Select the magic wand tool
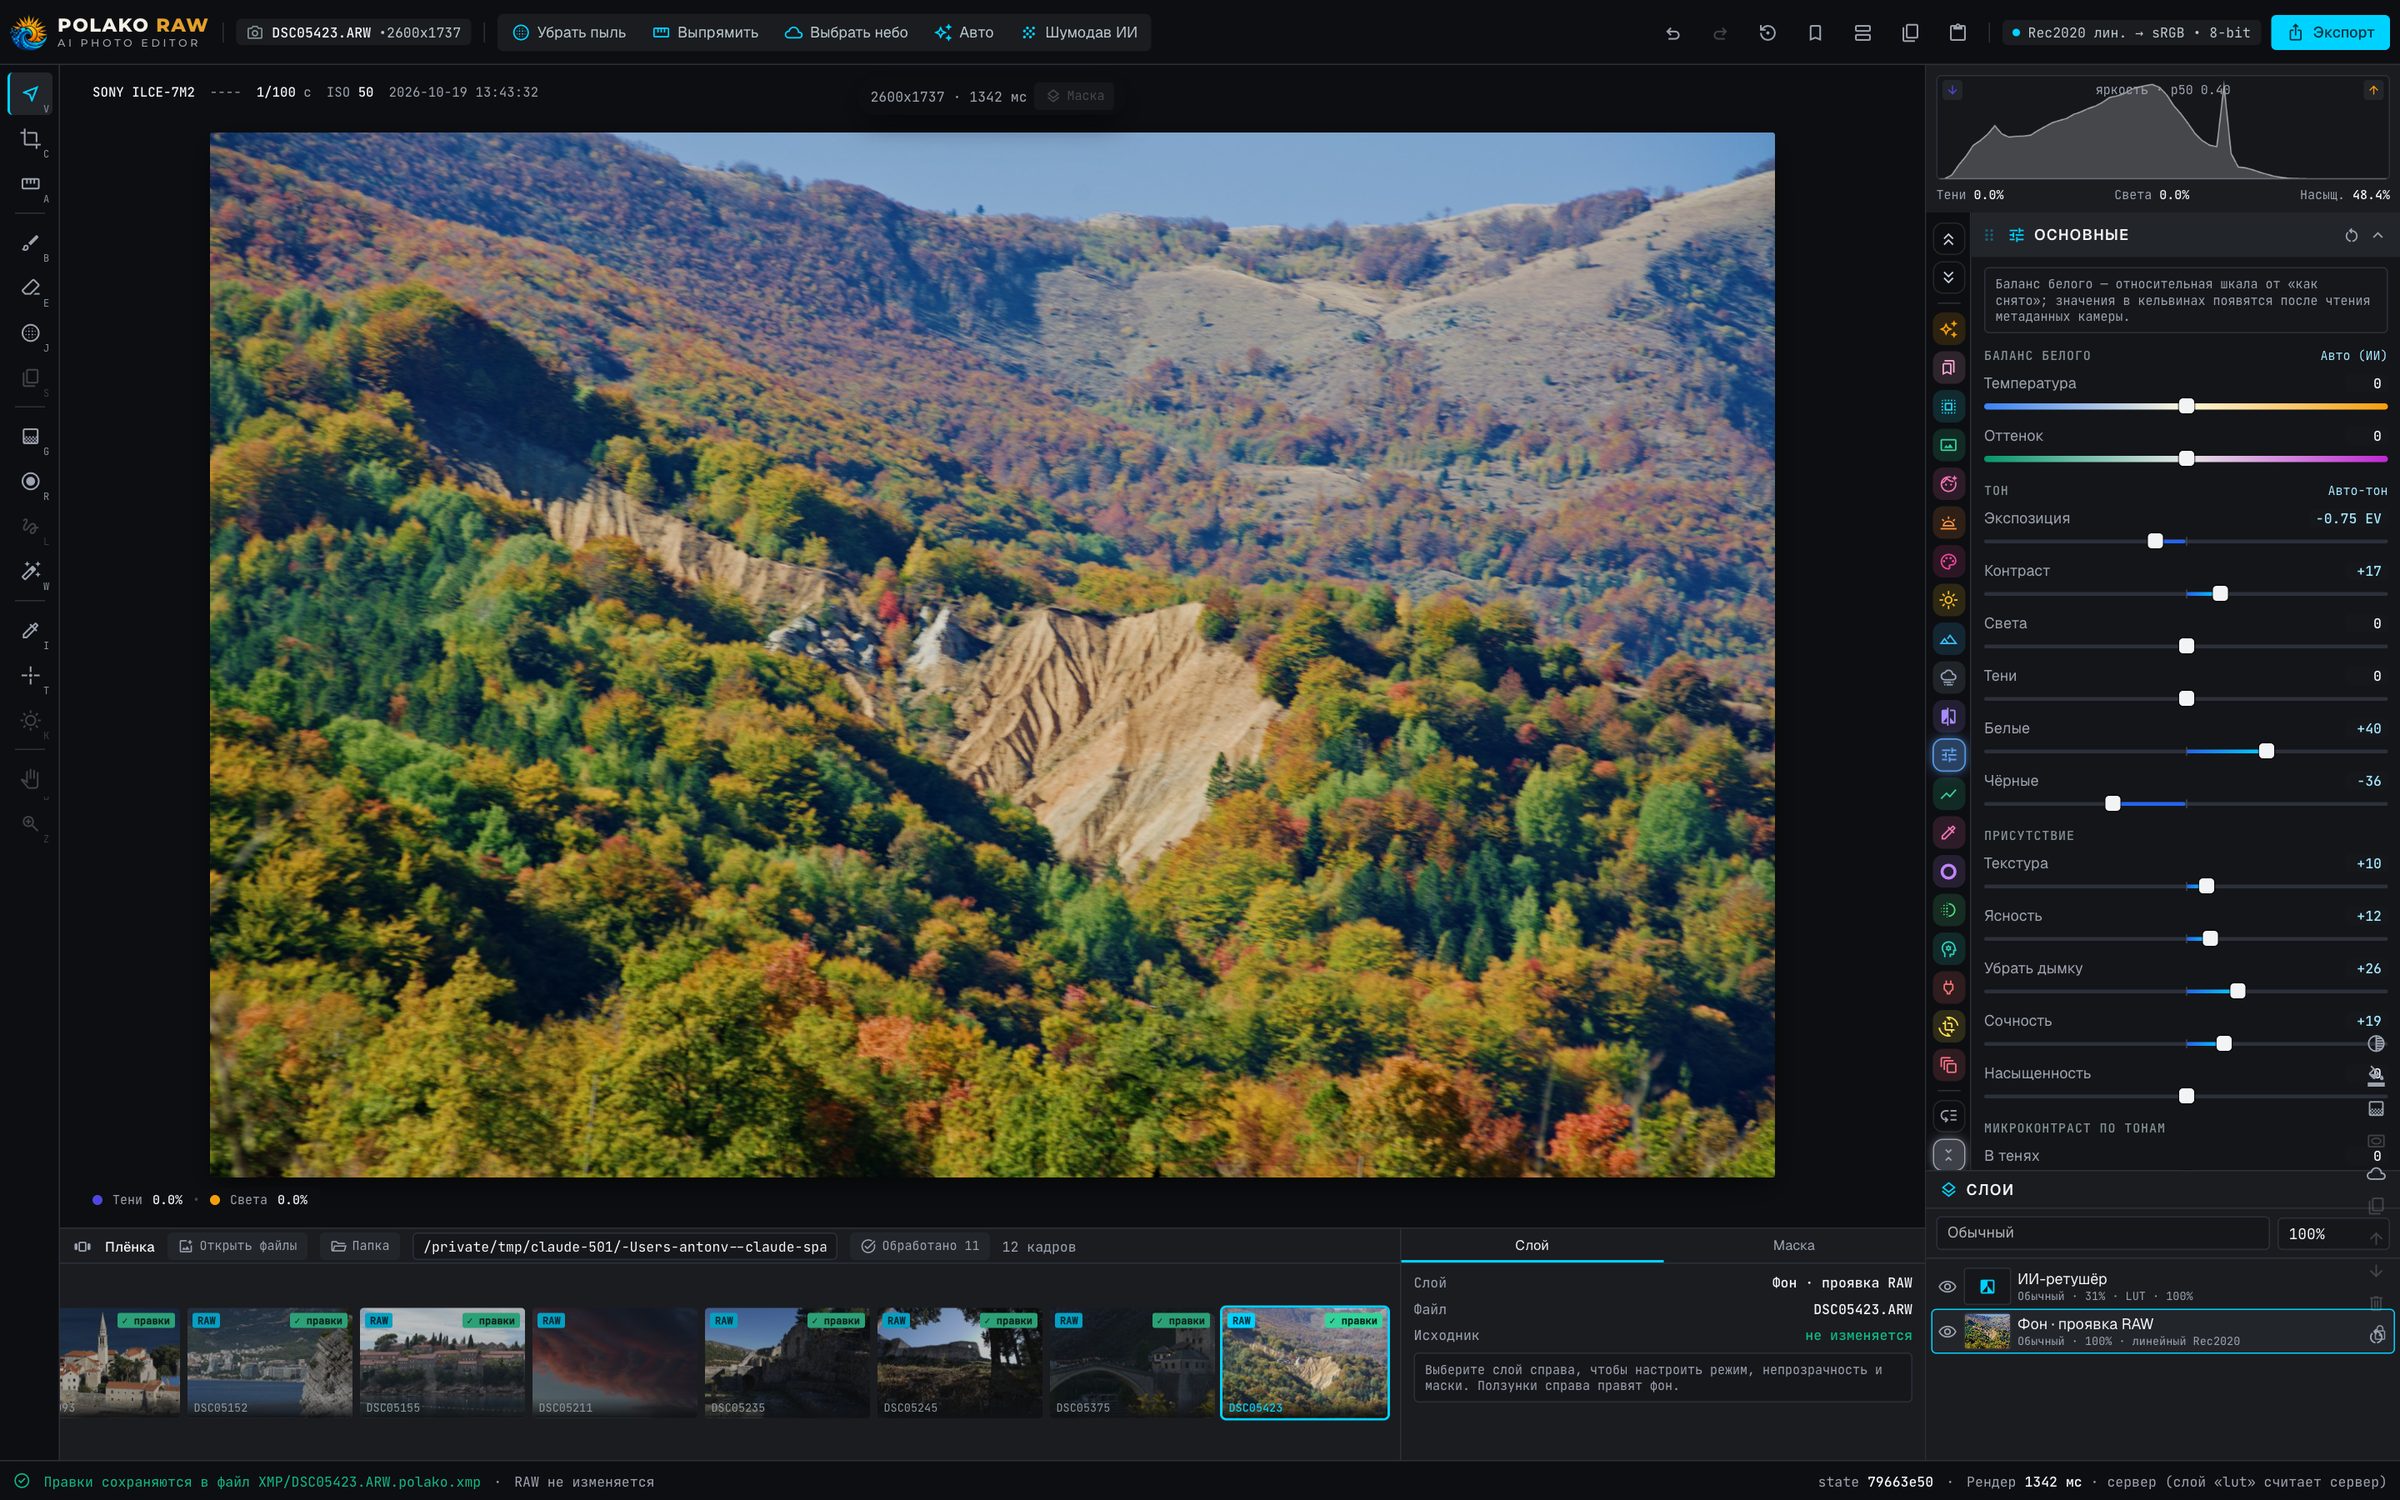 click(31, 571)
